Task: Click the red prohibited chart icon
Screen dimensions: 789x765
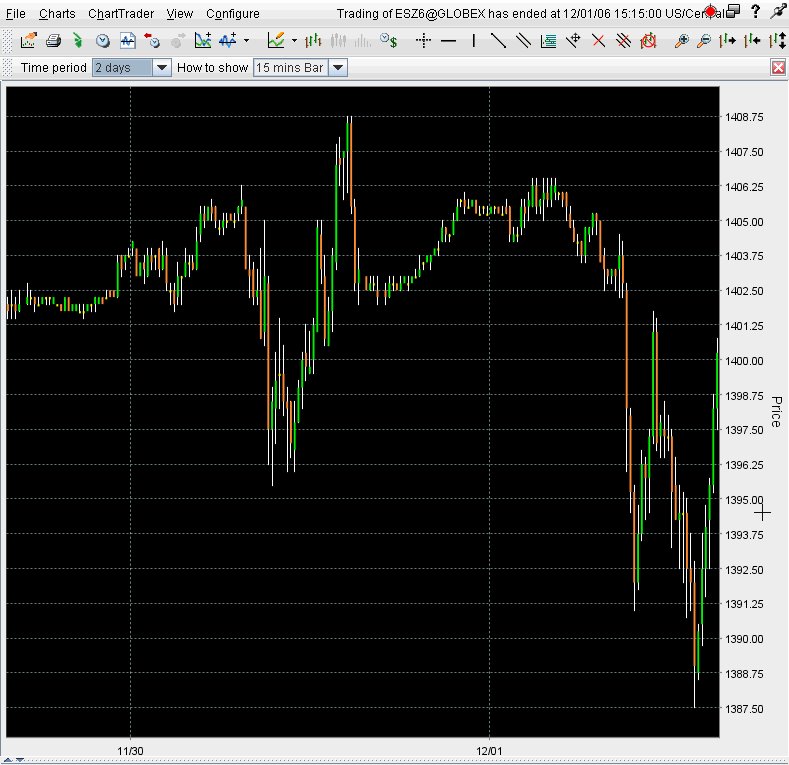Action: [x=648, y=40]
